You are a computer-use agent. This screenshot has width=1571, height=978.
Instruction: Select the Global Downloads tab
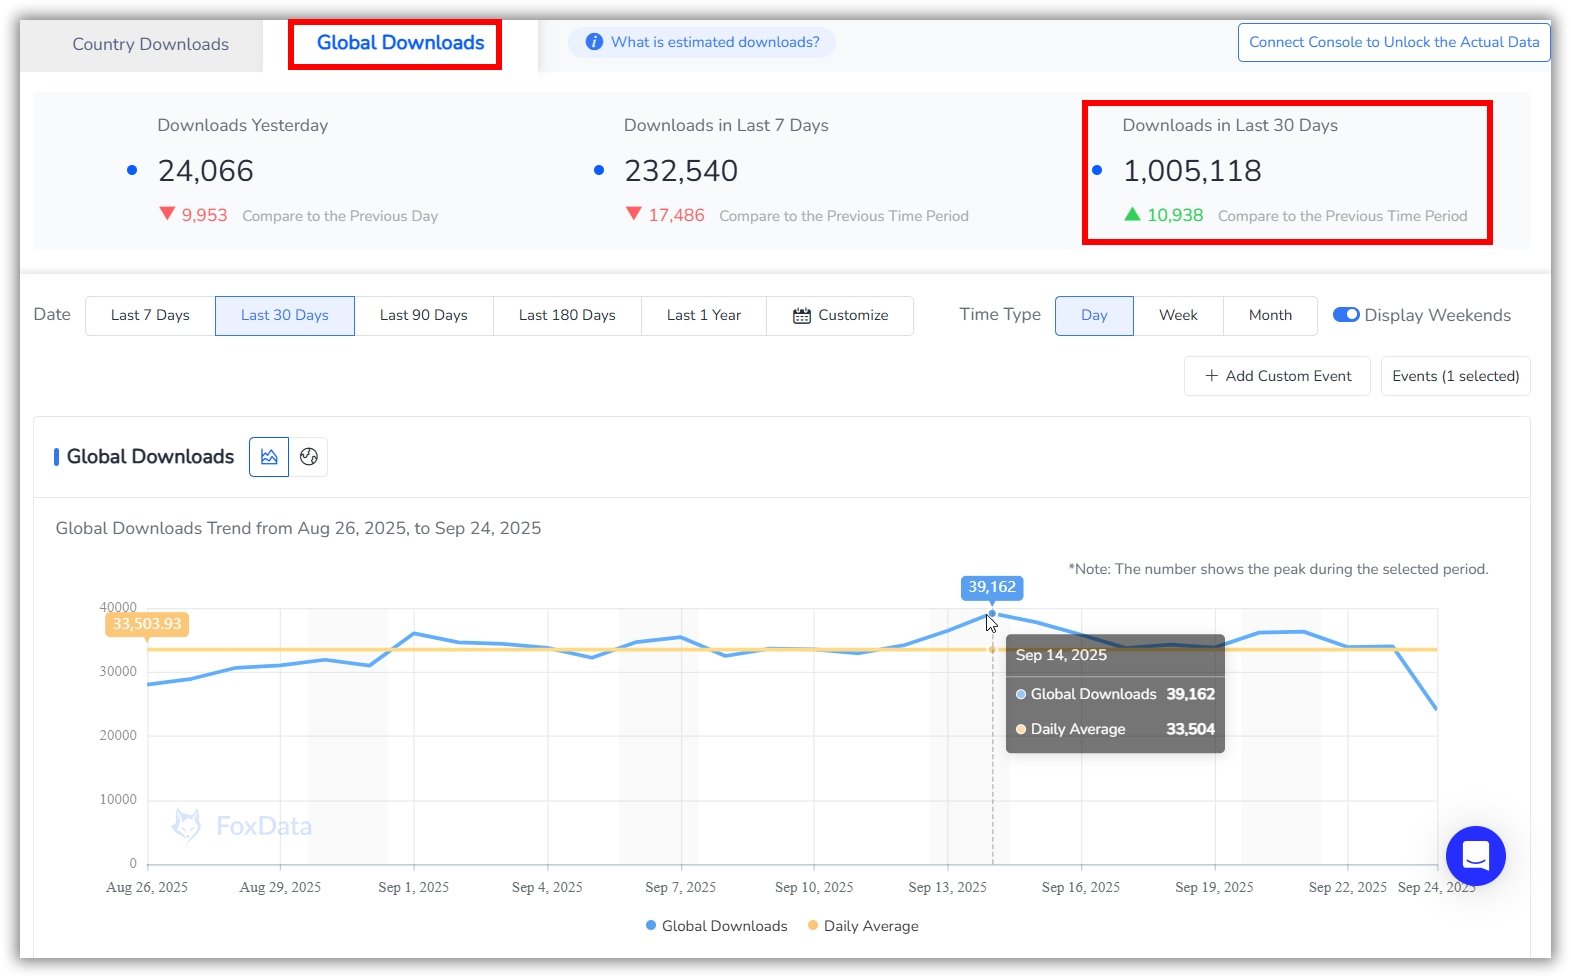(400, 43)
